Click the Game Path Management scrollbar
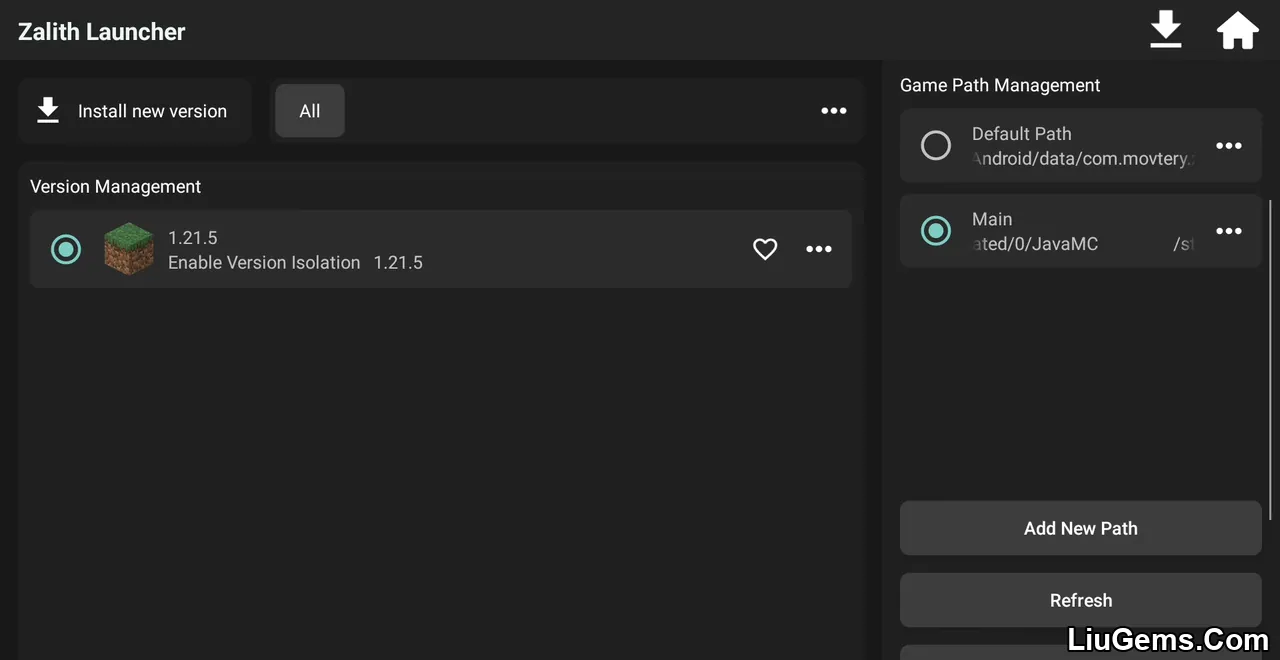 pos(1272,360)
